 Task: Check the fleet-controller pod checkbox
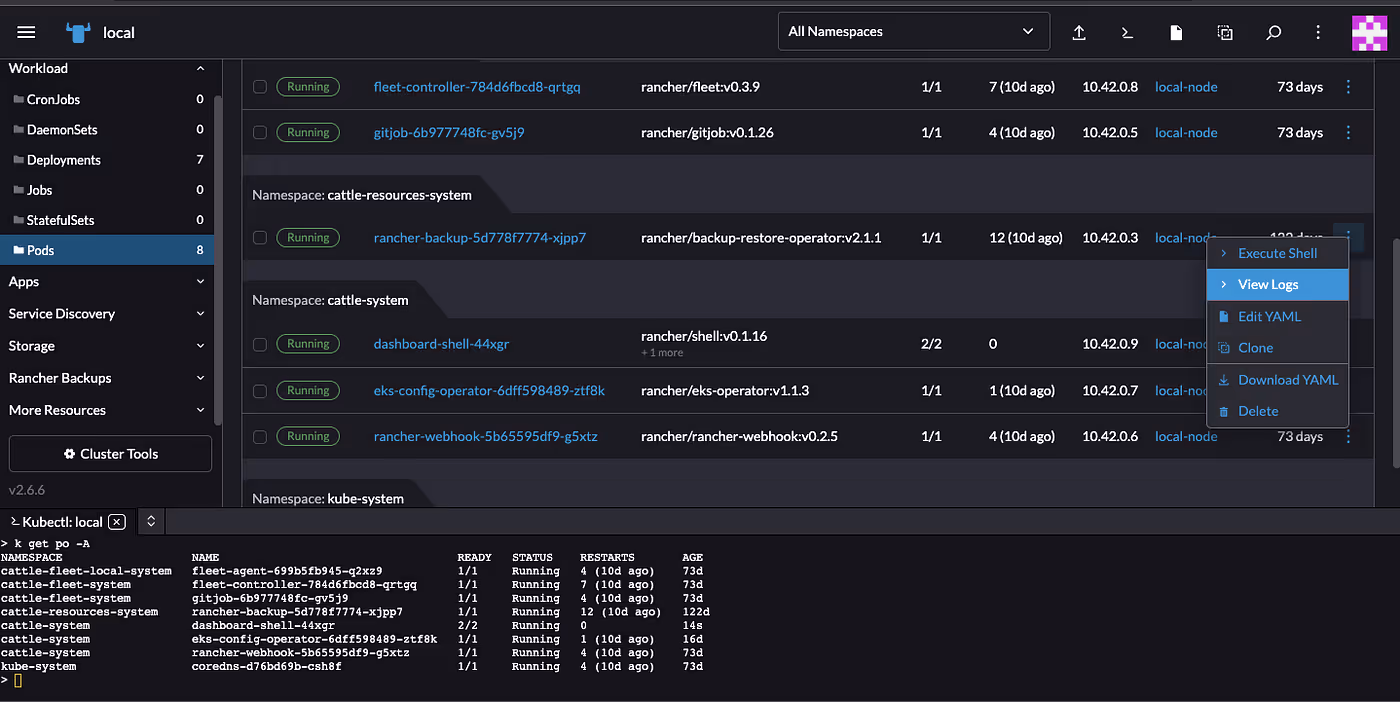click(260, 87)
